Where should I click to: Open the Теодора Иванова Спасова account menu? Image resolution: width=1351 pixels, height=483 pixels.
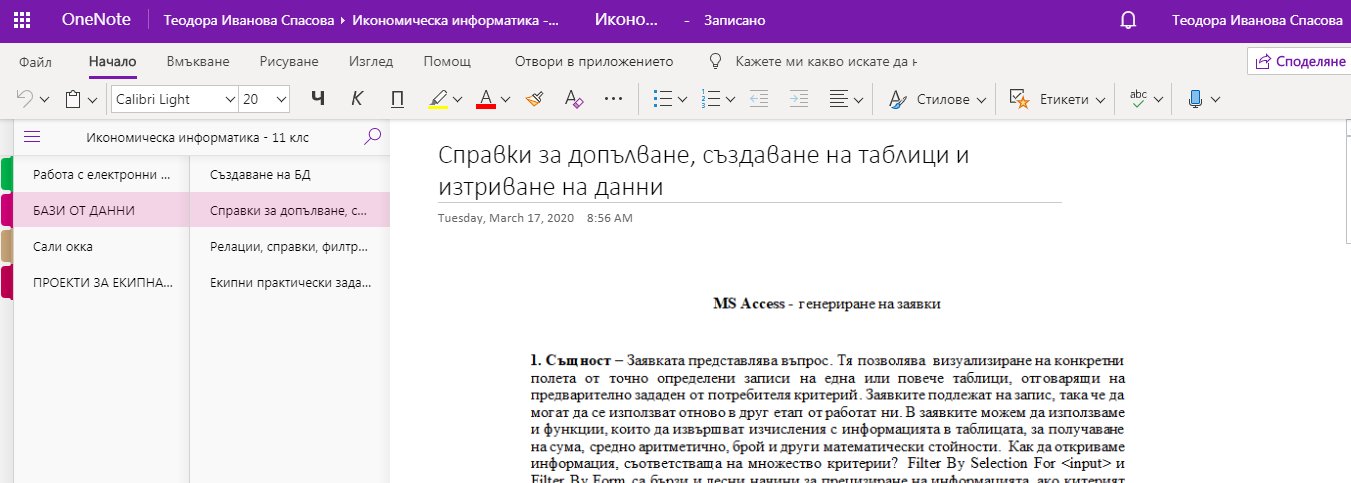(1257, 20)
